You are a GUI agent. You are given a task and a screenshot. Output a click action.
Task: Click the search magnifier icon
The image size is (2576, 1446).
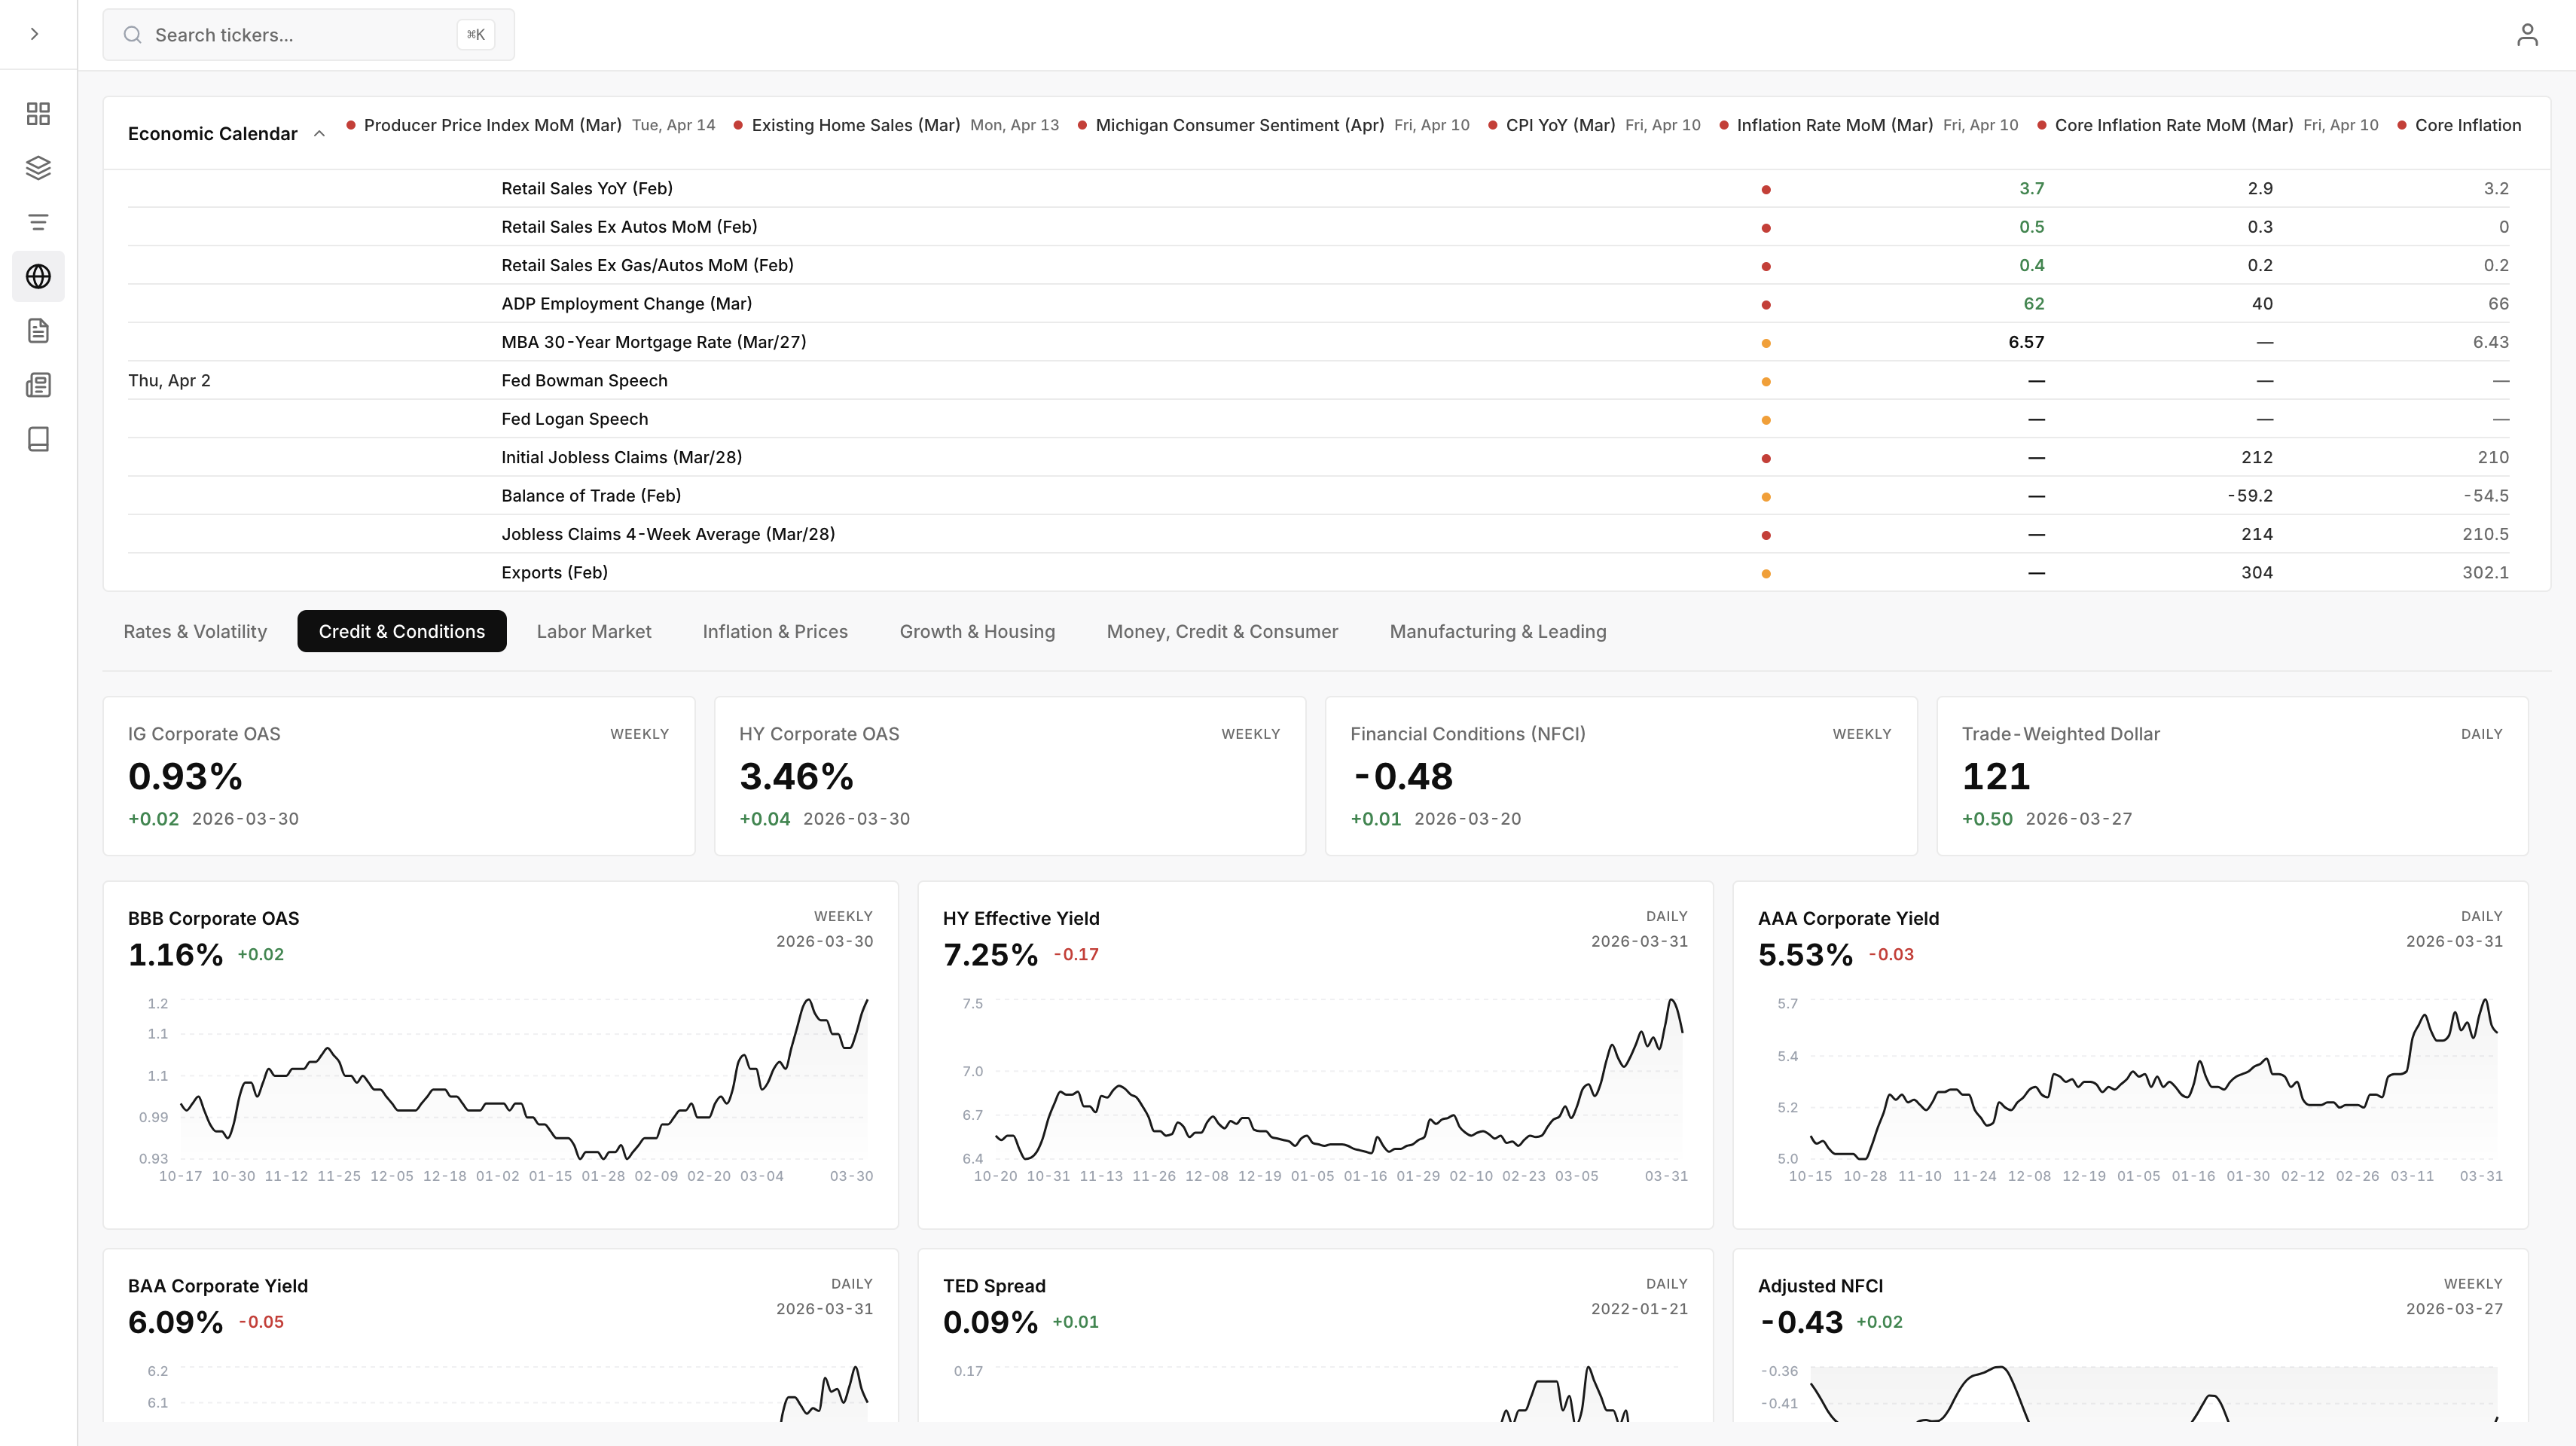[x=132, y=34]
